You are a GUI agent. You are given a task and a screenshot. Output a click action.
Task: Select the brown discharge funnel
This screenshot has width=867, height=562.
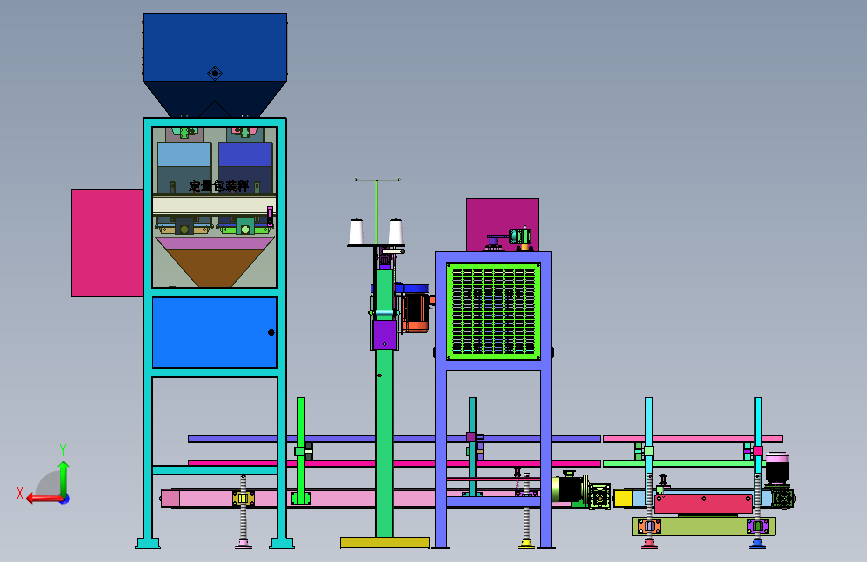(x=215, y=268)
